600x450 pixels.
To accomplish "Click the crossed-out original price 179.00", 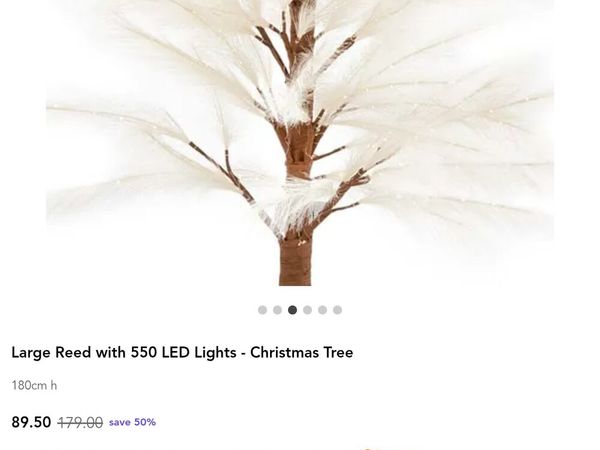I will point(80,423).
